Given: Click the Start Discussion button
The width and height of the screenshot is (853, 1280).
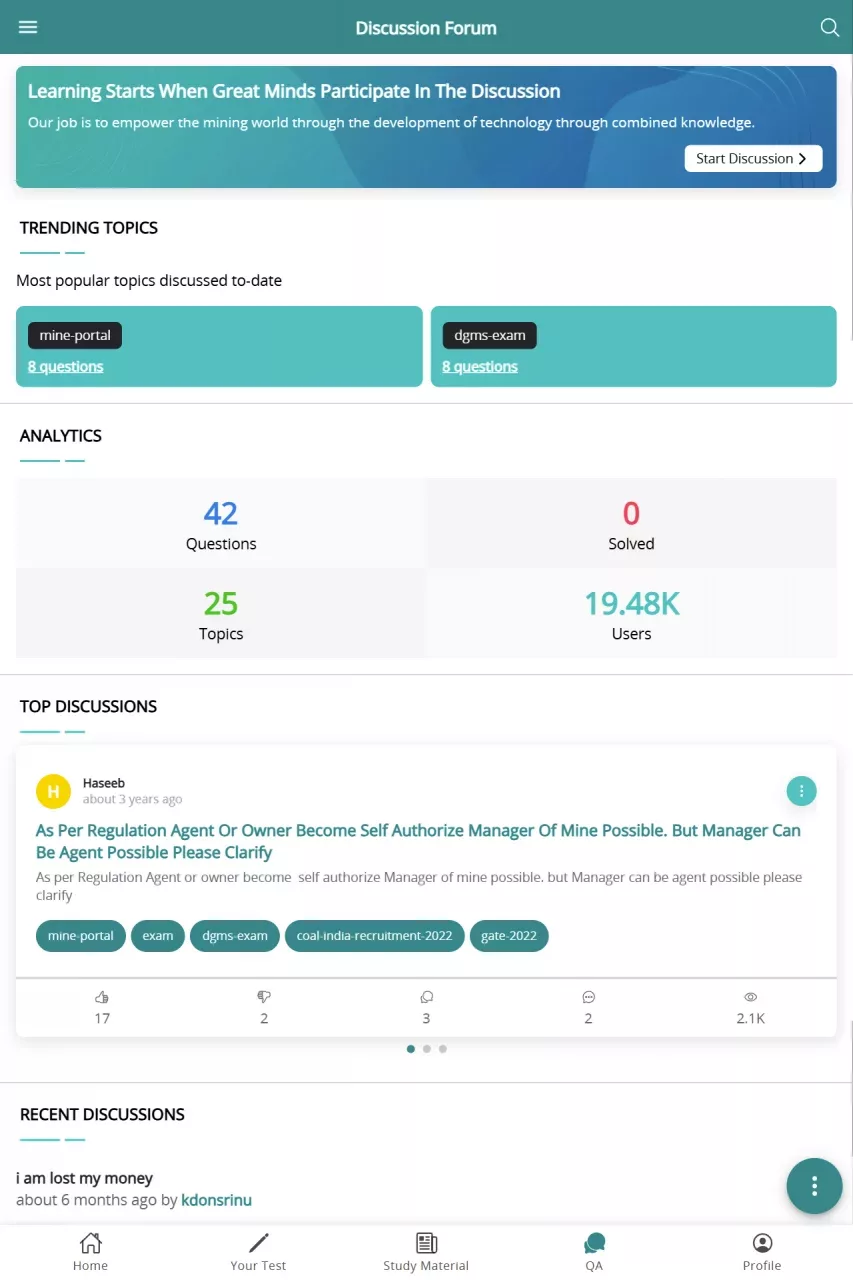Looking at the screenshot, I should point(753,158).
